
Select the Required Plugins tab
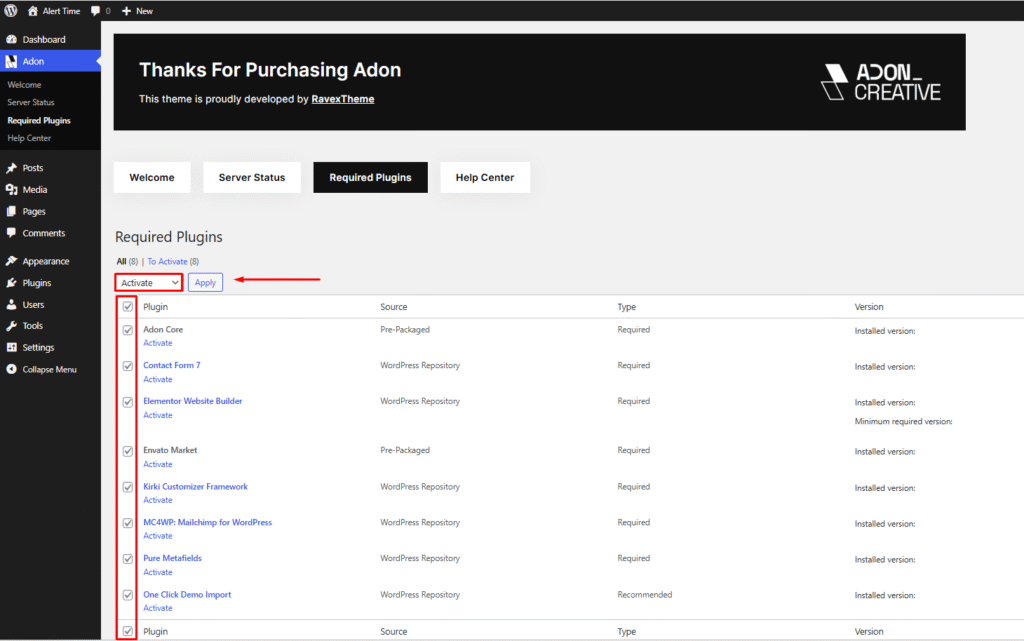tap(370, 178)
